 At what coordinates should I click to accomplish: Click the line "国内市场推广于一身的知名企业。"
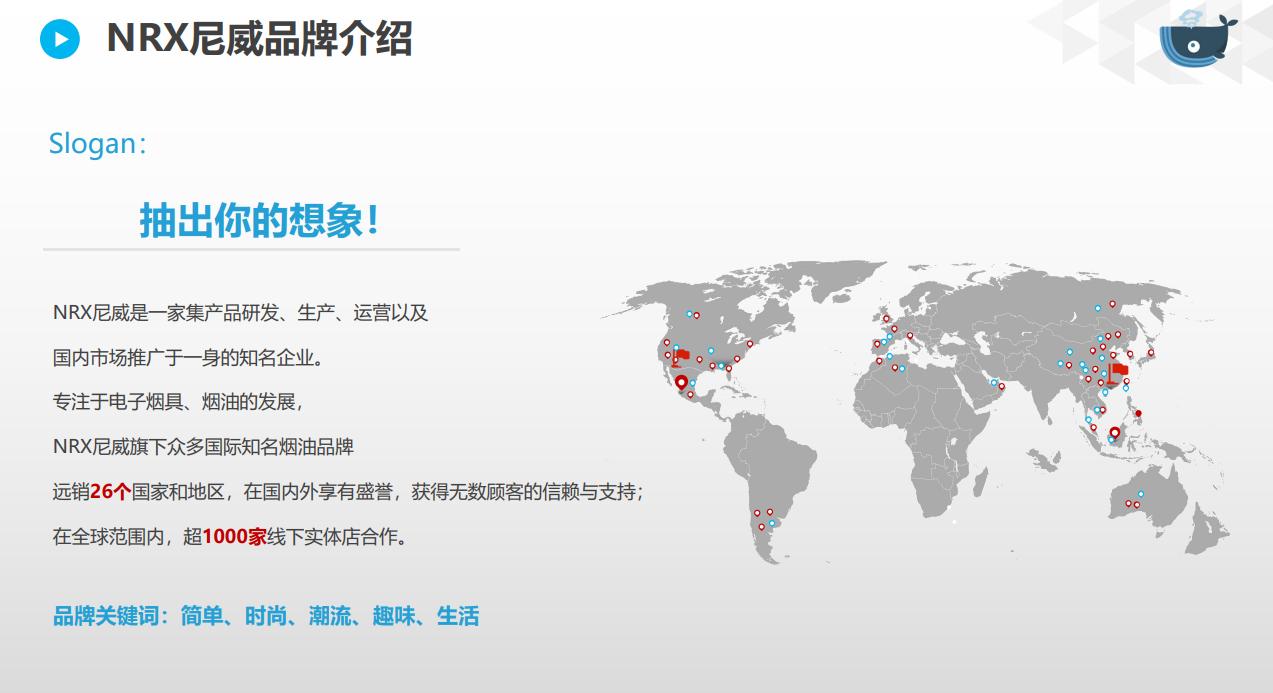tap(188, 357)
